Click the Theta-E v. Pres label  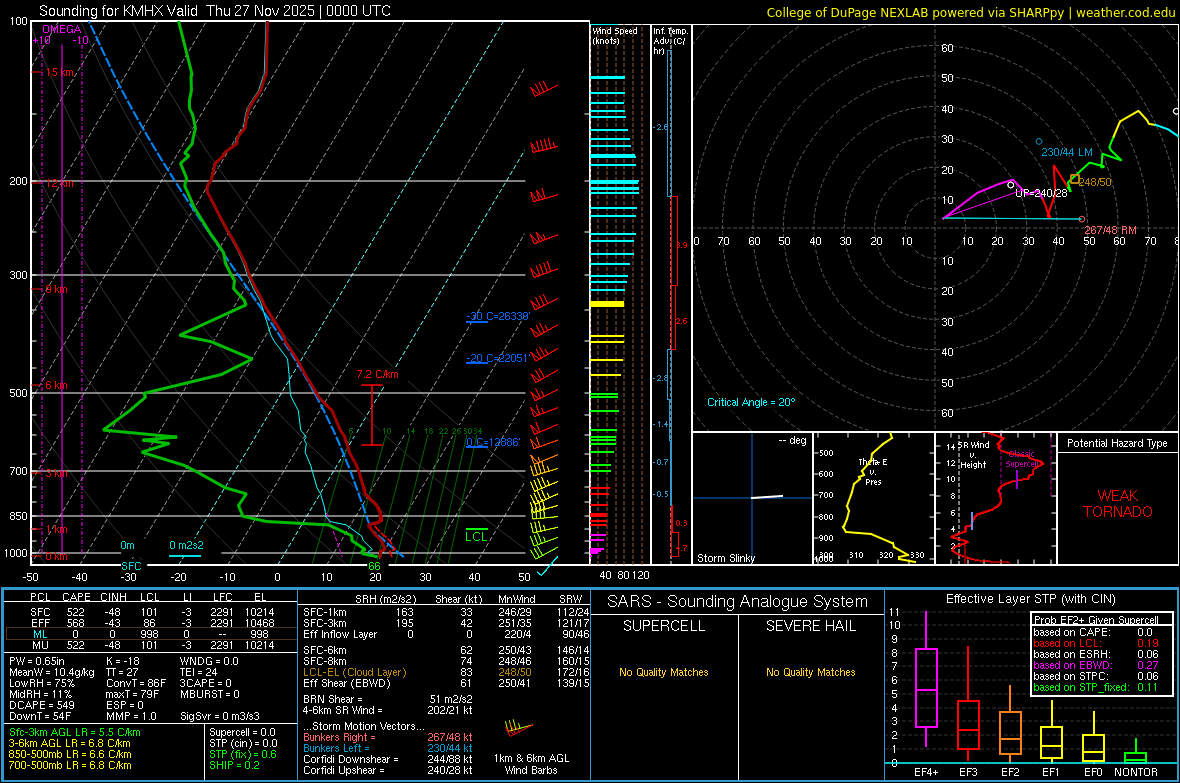(x=873, y=472)
